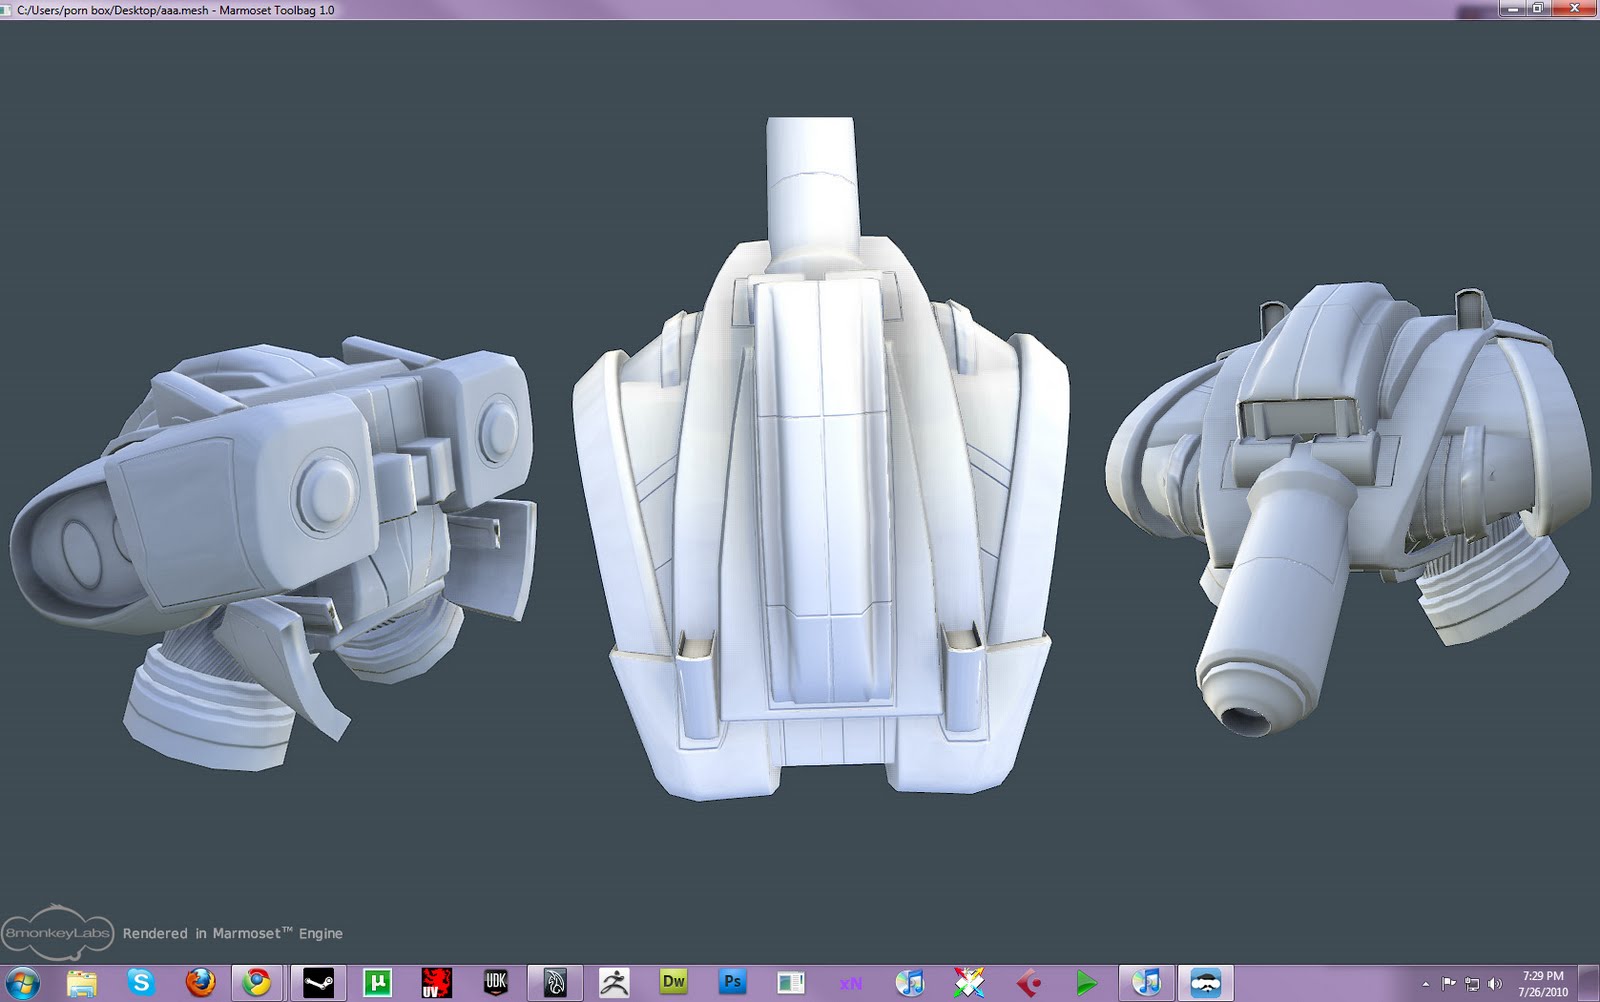This screenshot has height=1002, width=1600.
Task: Check network status from the tray icon
Action: [x=1472, y=983]
